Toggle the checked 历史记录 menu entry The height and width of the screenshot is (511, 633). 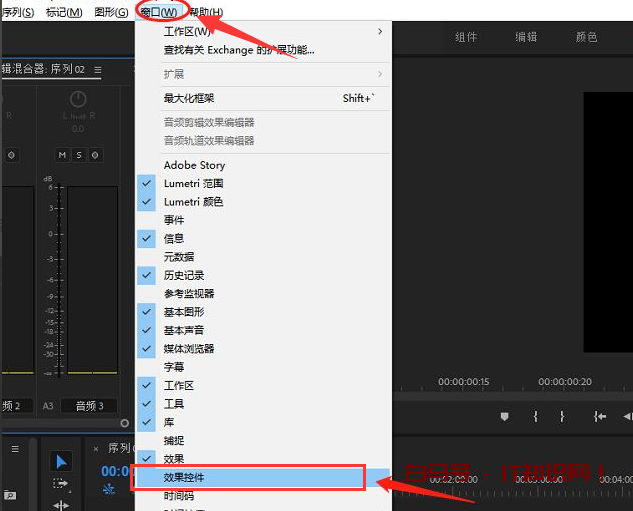[x=184, y=275]
